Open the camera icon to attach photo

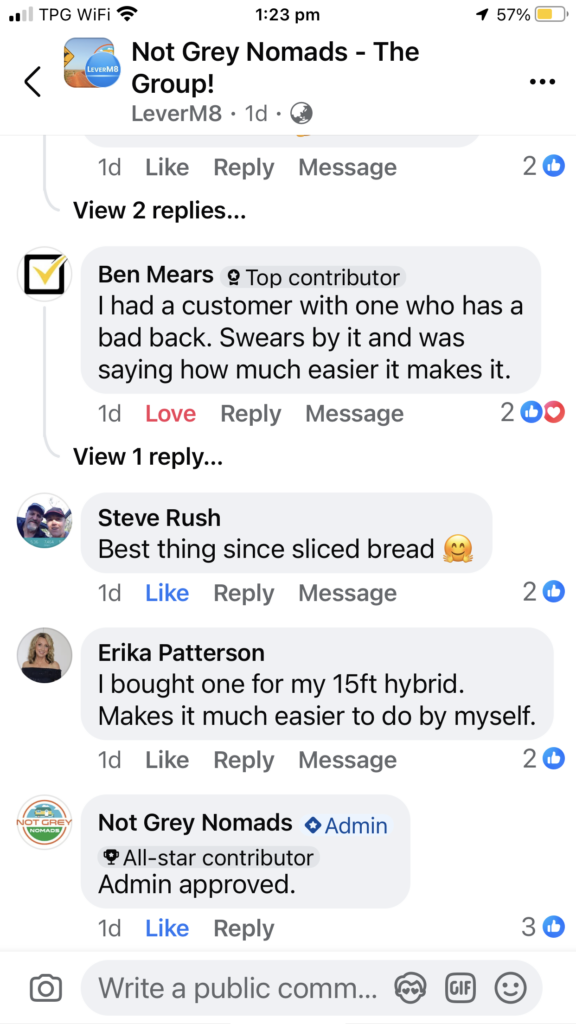pos(46,988)
